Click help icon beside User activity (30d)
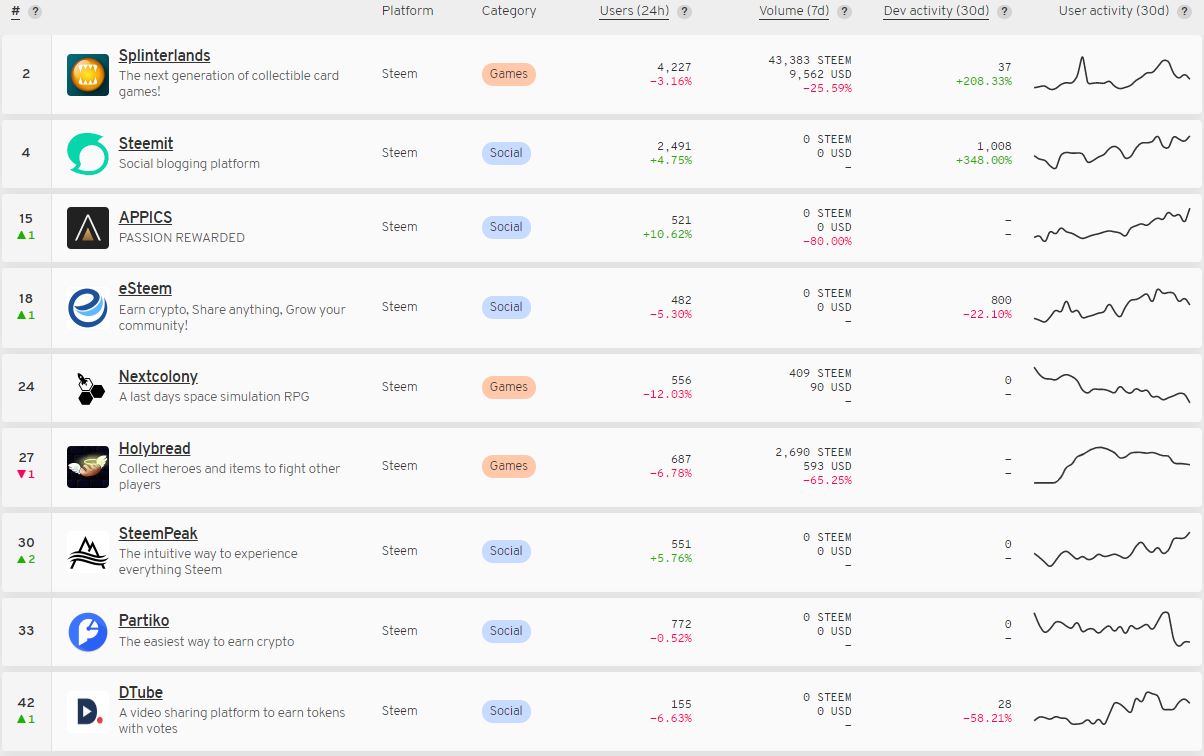Image resolution: width=1204 pixels, height=756 pixels. (x=1184, y=12)
